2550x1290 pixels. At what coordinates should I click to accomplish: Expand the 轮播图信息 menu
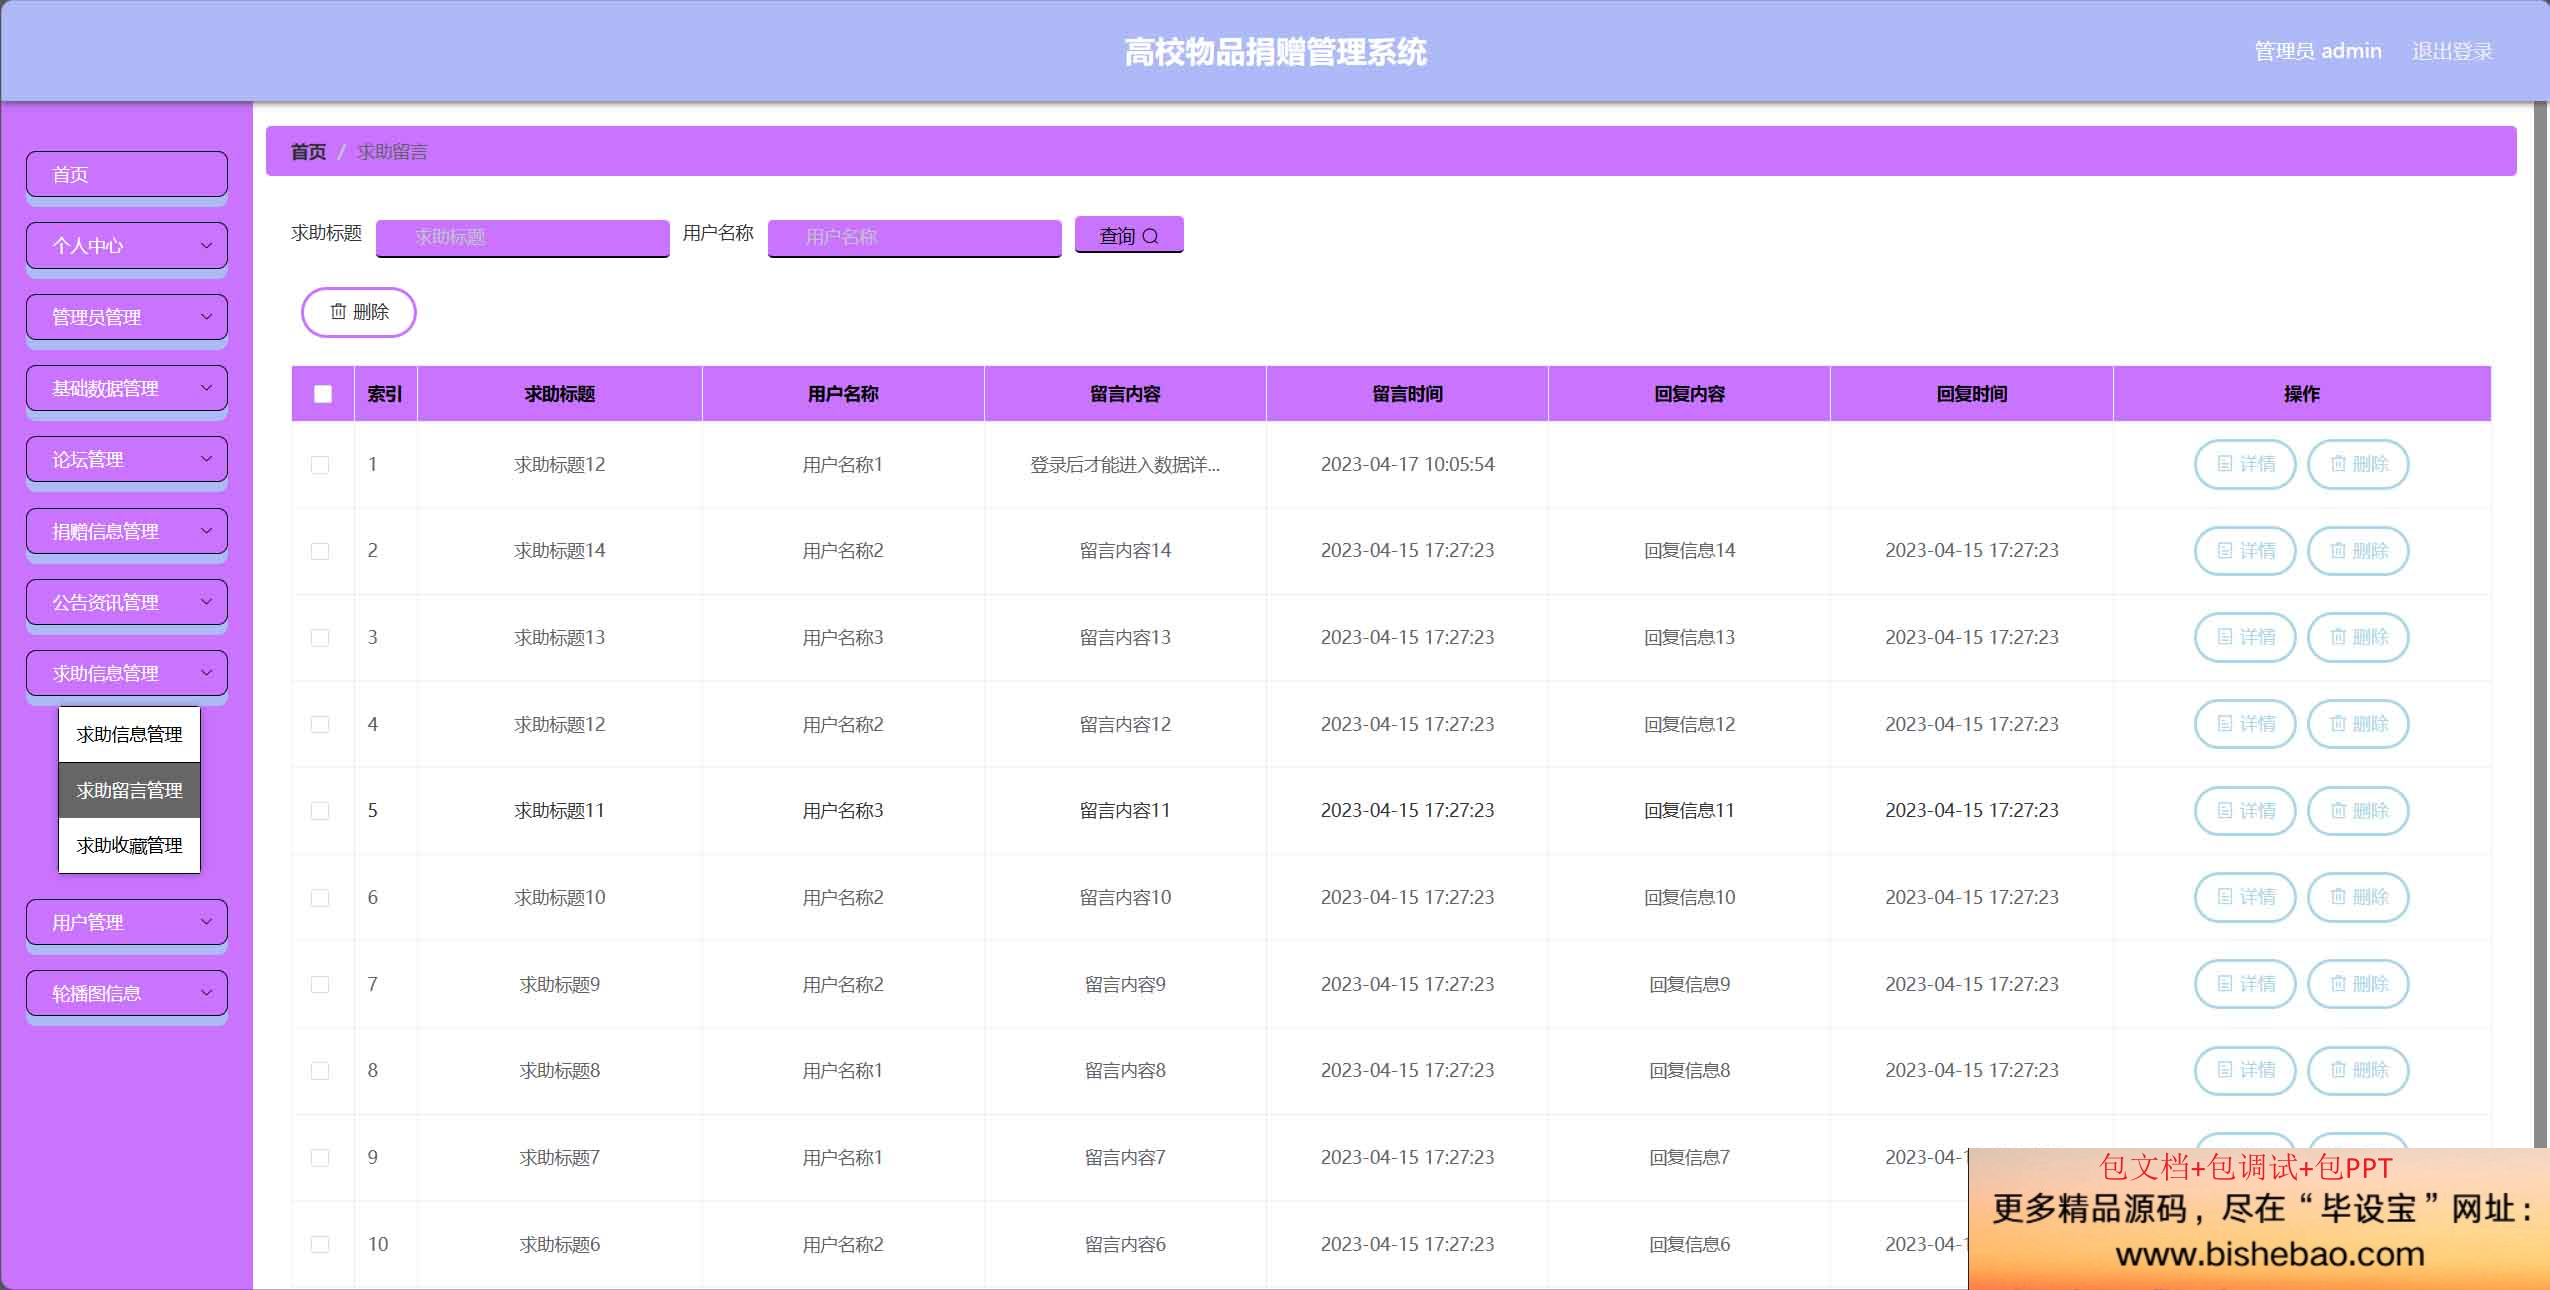pyautogui.click(x=127, y=994)
